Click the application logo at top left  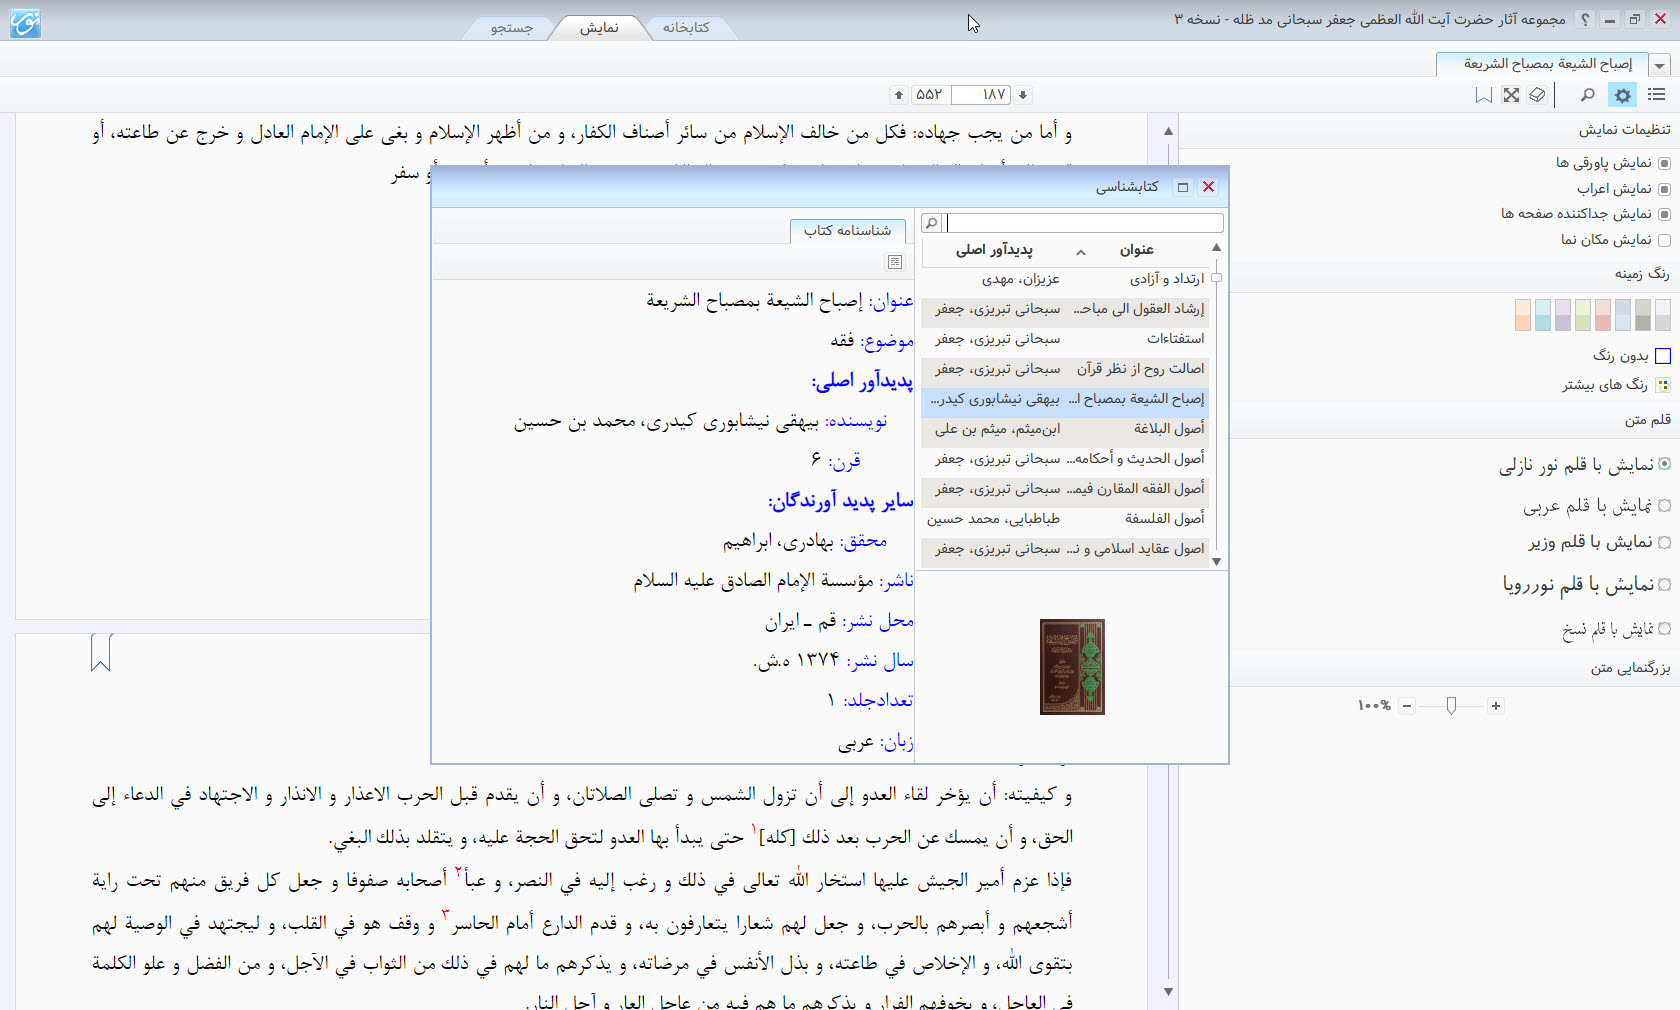click(x=25, y=22)
